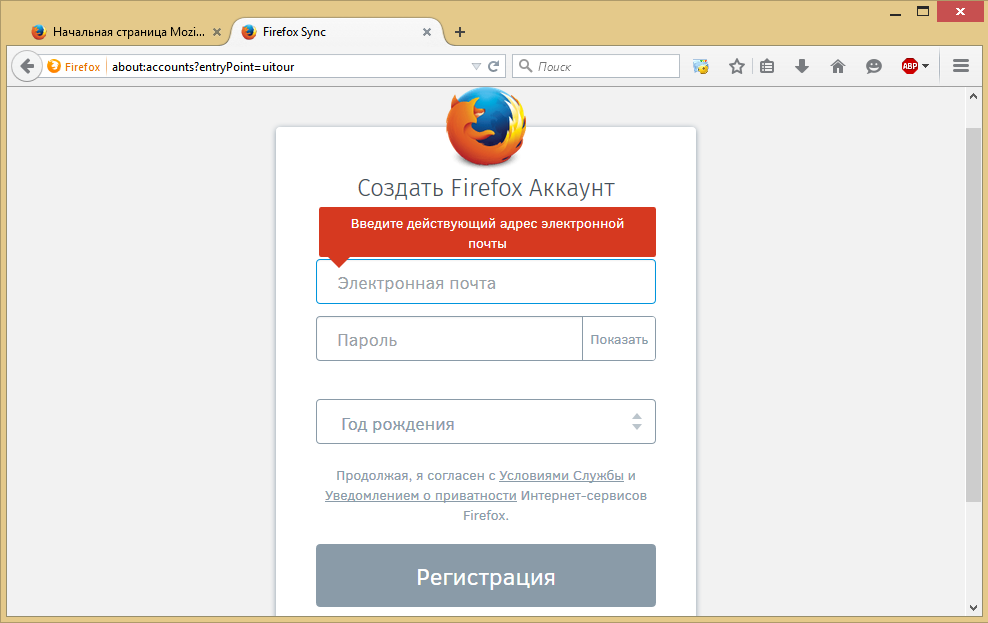Click the Adblock Plus ABP icon
Image resolution: width=988 pixels, height=623 pixels.
(x=909, y=67)
